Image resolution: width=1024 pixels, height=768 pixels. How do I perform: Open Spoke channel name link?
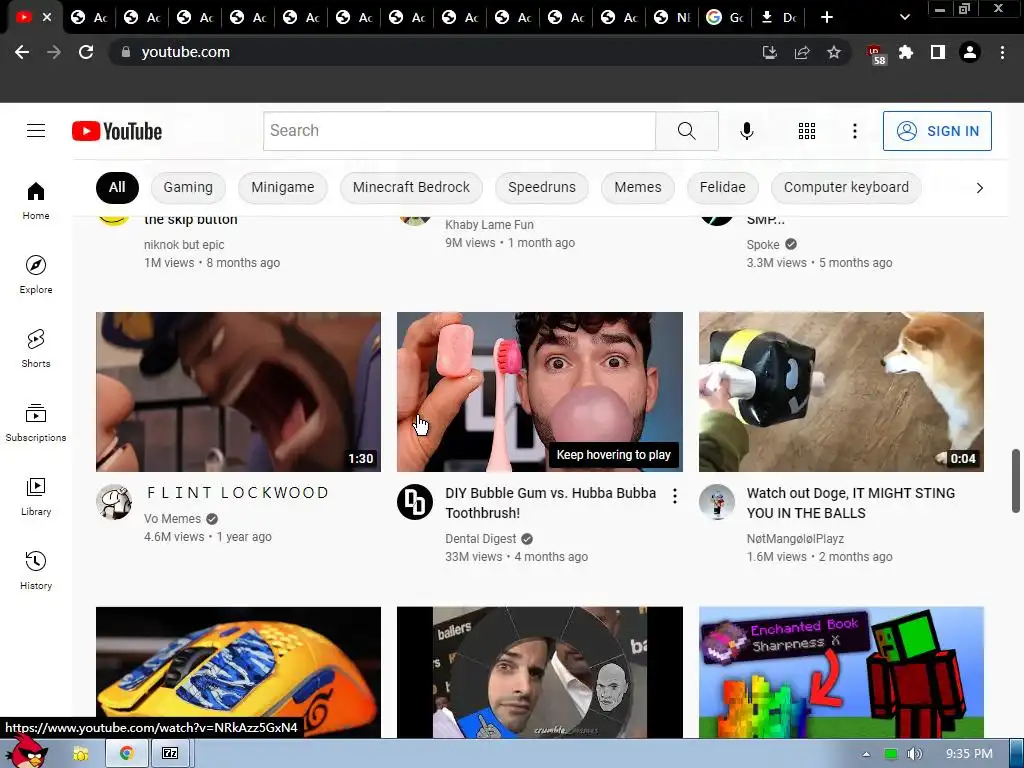763,244
